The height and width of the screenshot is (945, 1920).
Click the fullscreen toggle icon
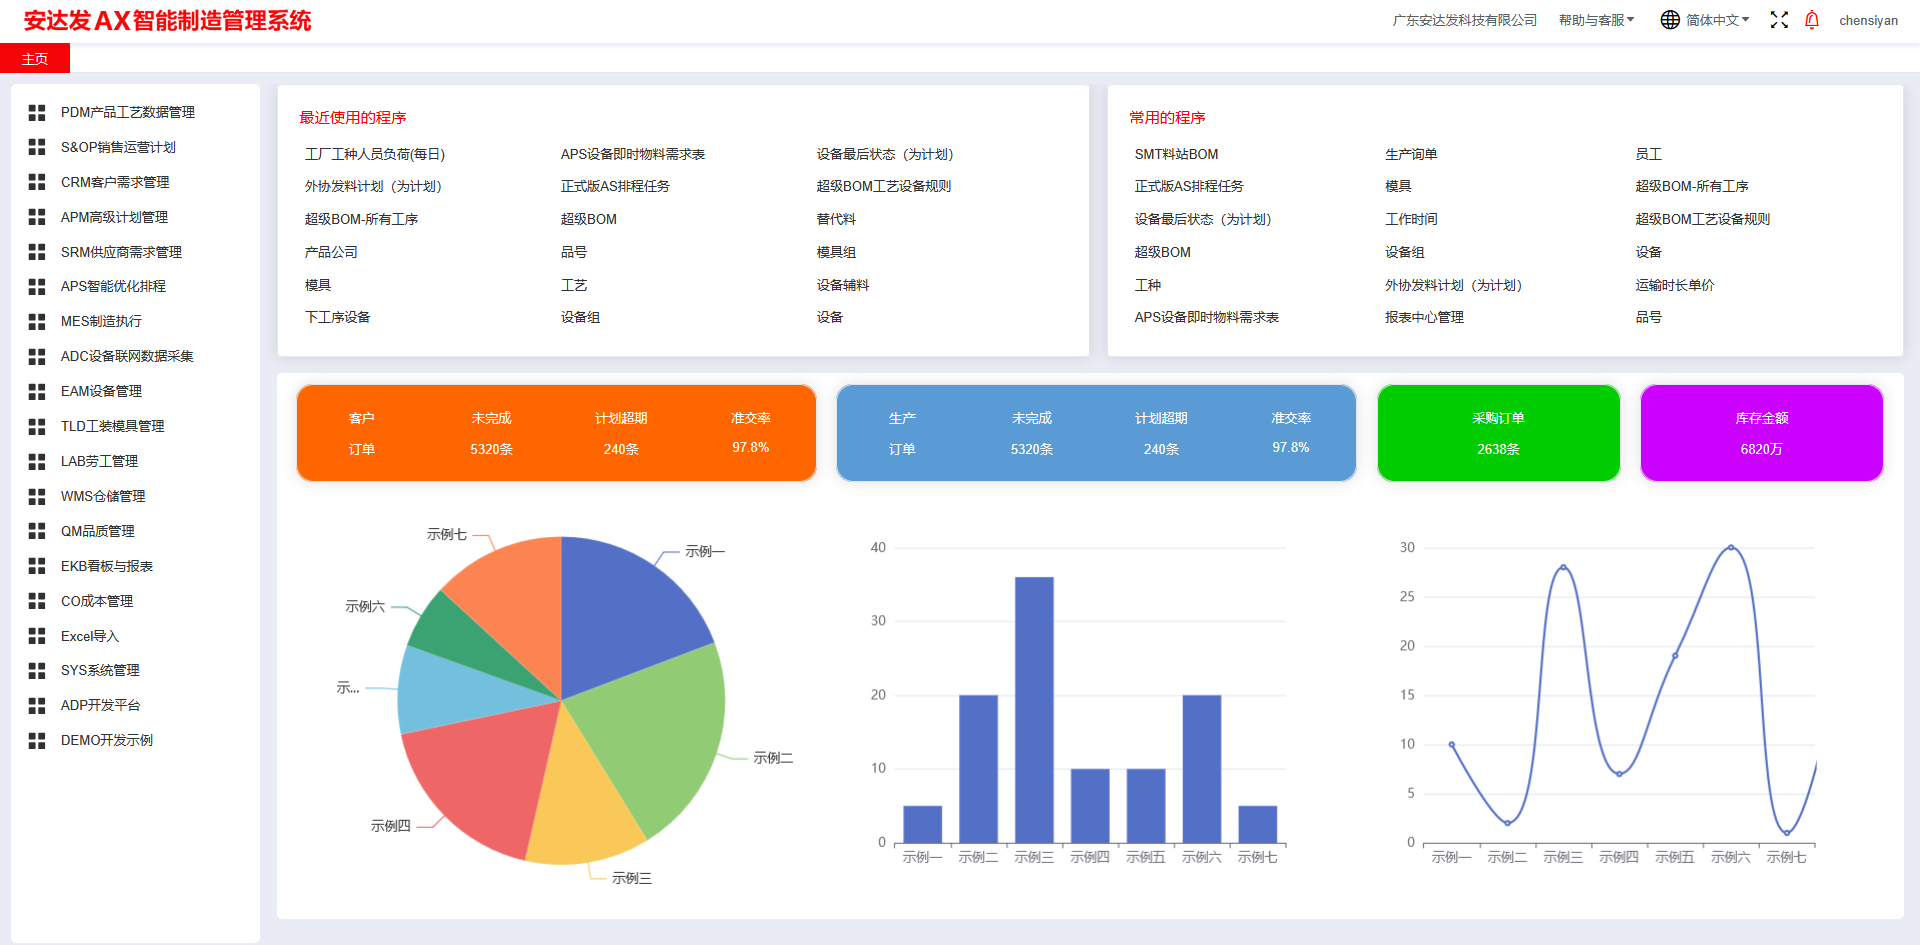pyautogui.click(x=1779, y=20)
